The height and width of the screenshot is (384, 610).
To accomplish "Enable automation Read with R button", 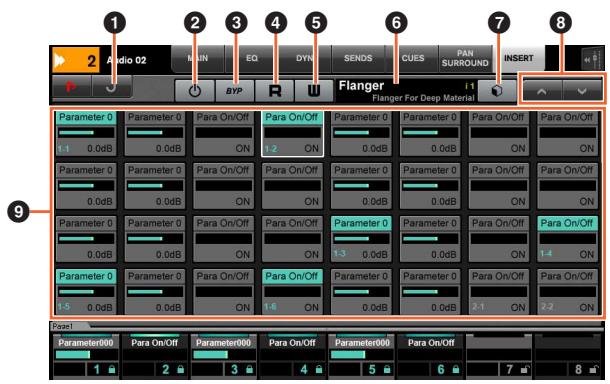I will coord(275,91).
